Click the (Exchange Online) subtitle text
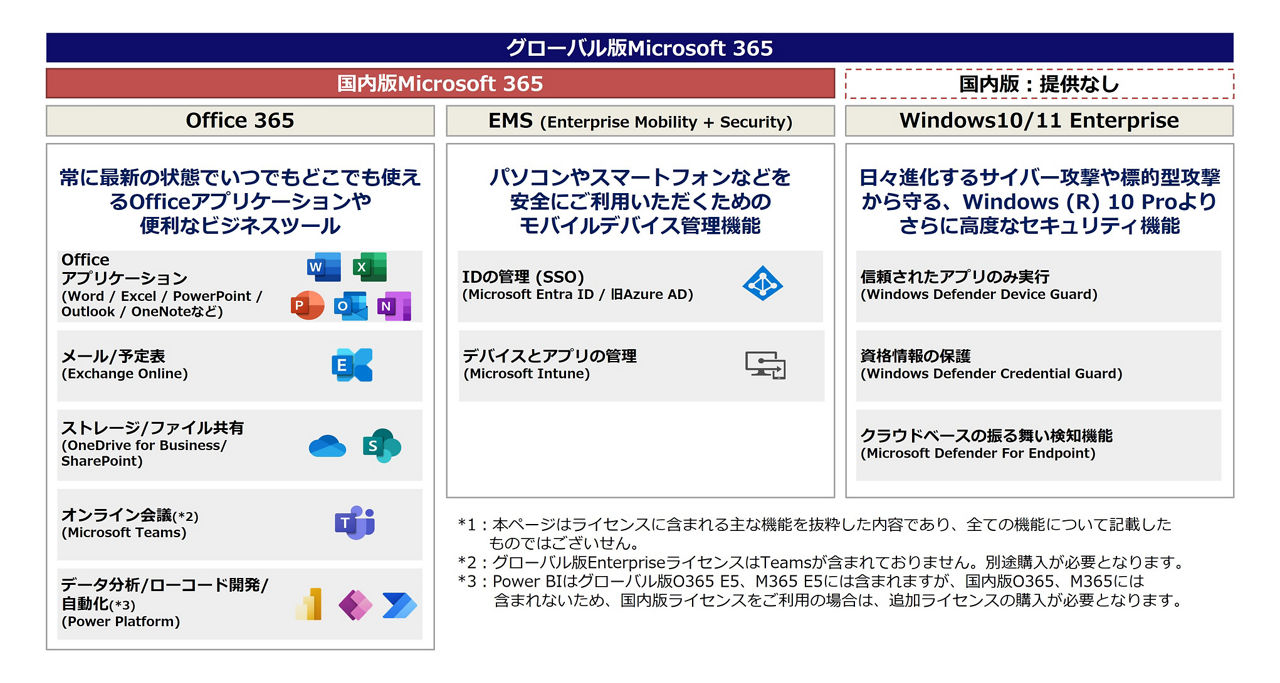Viewport: 1280px width, 683px height. (124, 374)
